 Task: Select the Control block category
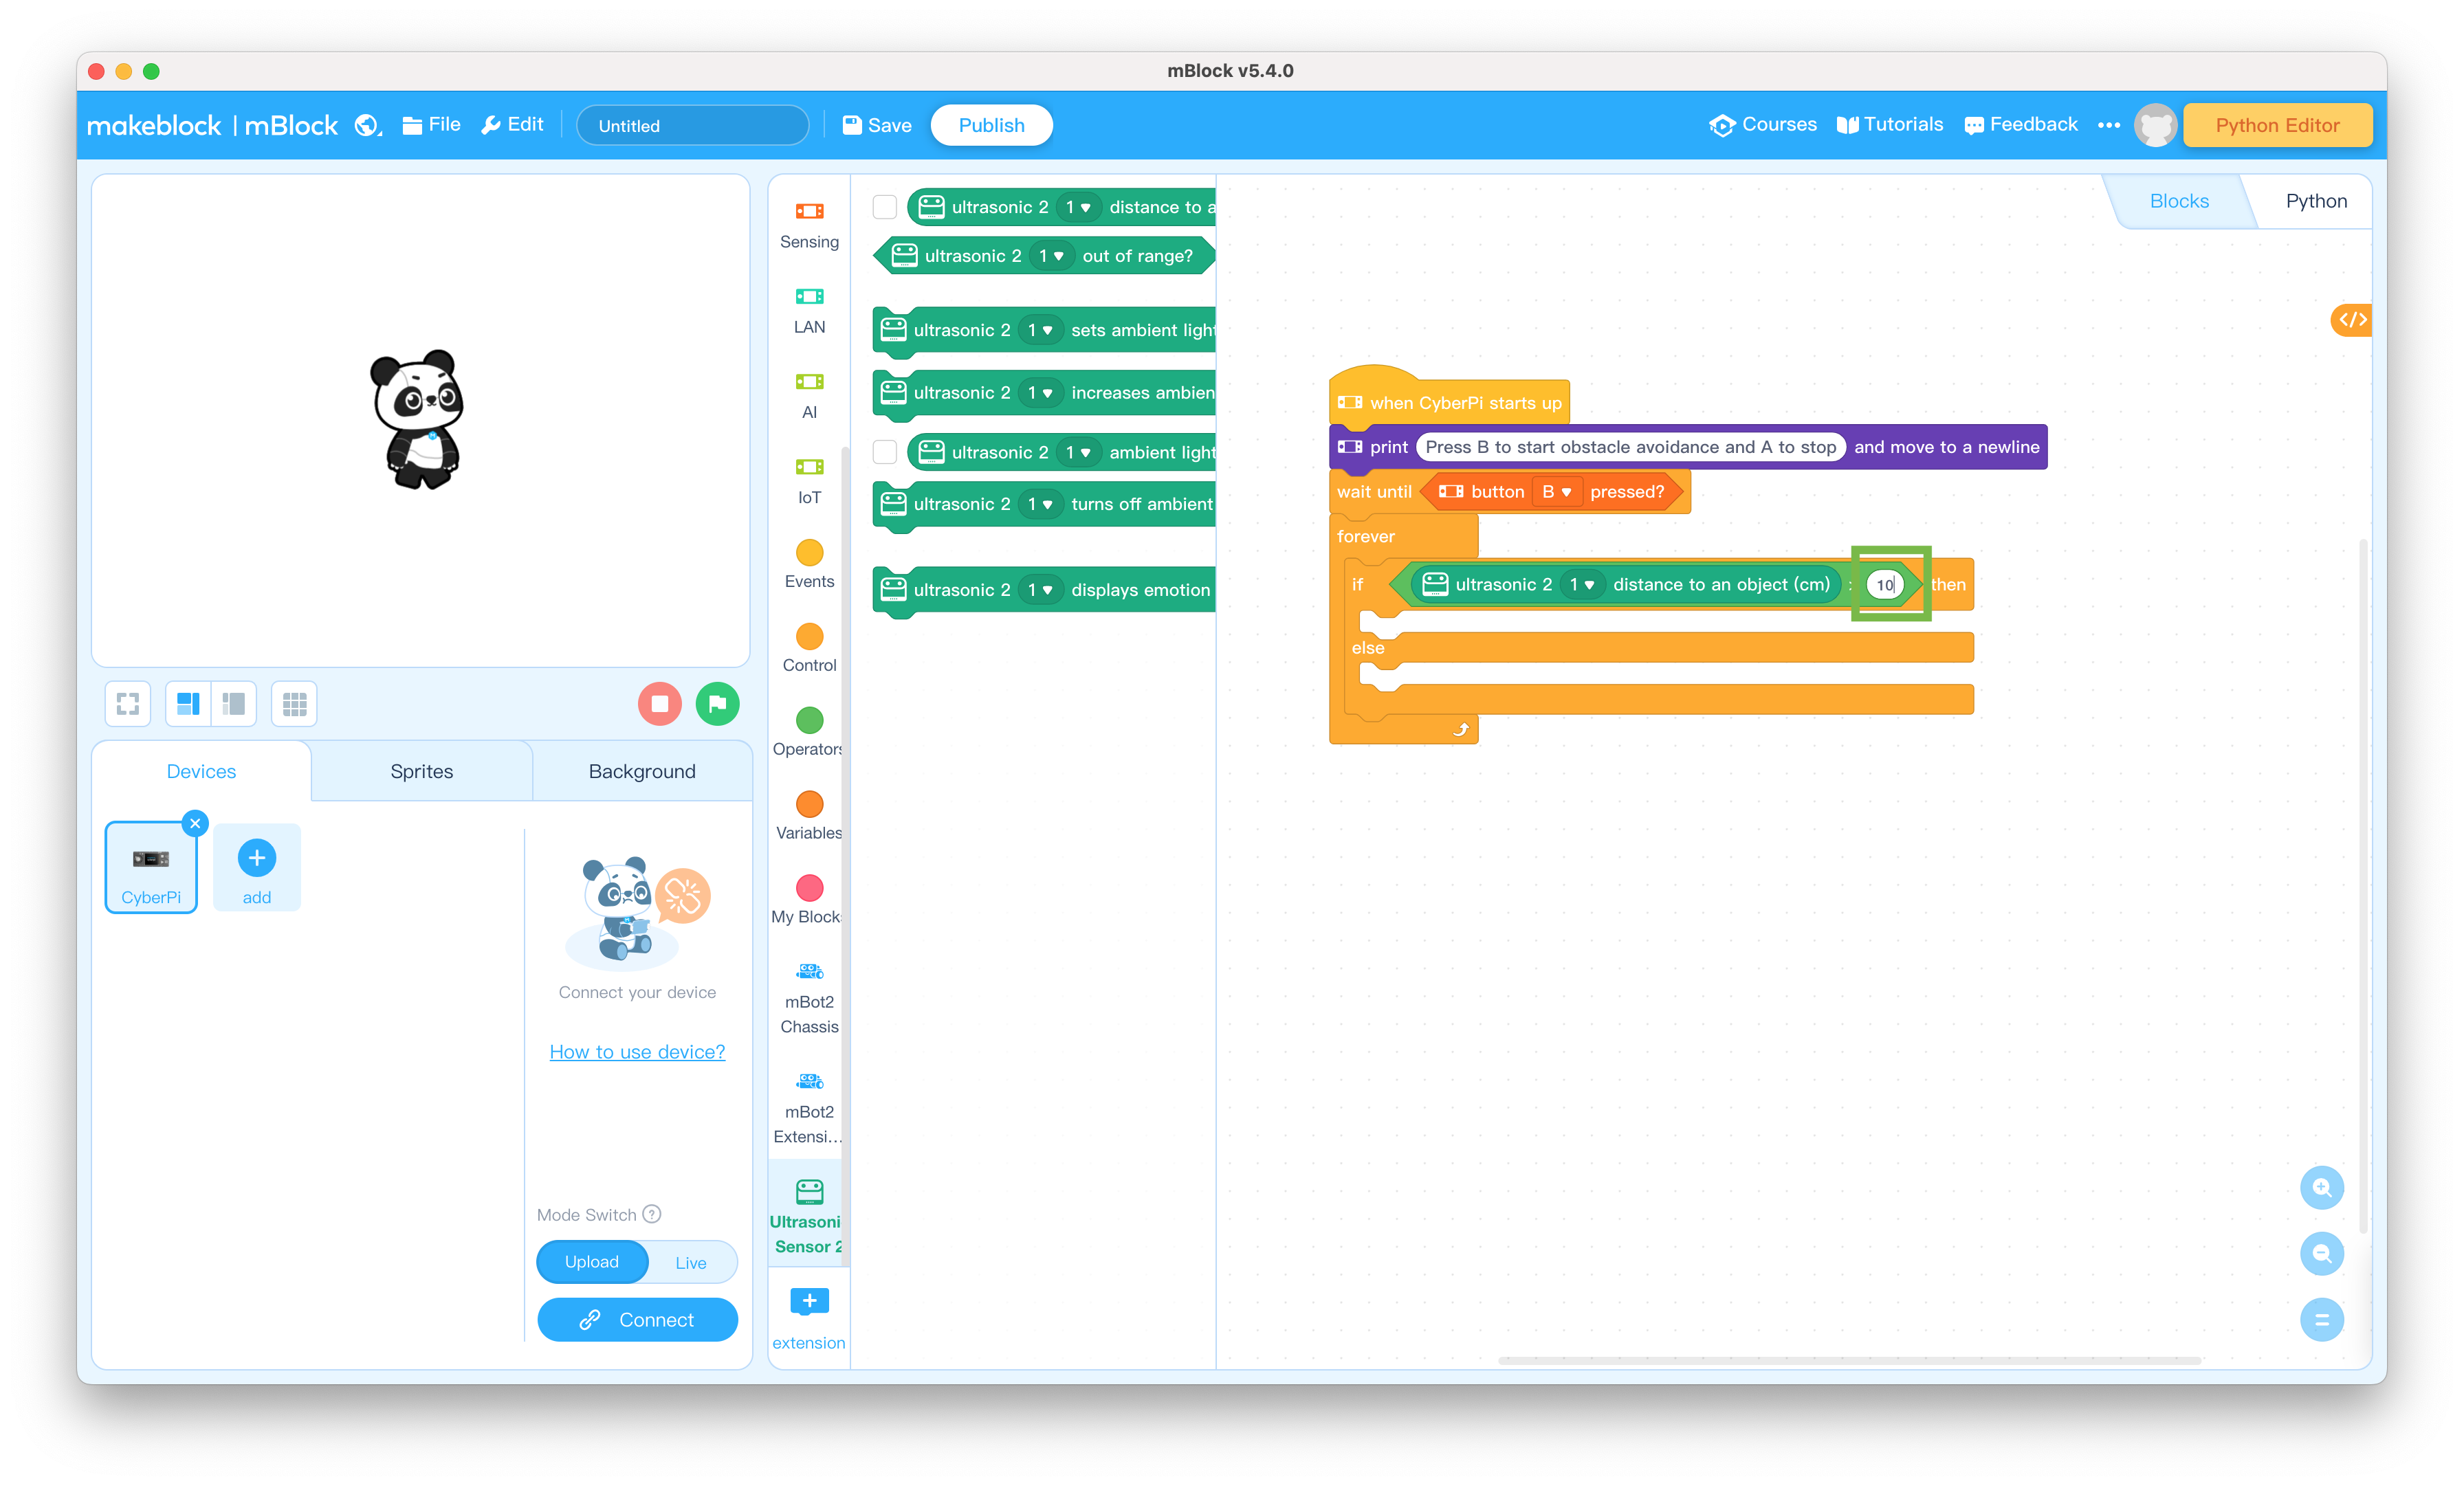click(809, 648)
